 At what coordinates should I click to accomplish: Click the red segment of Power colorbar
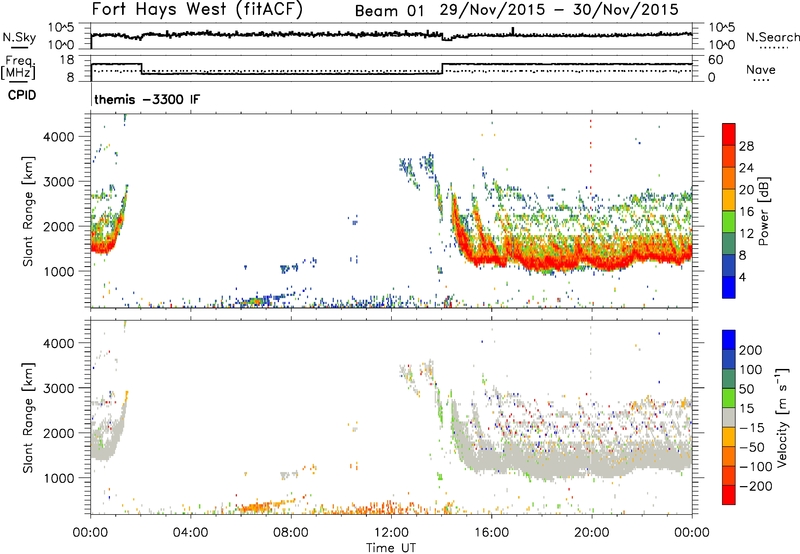[729, 135]
